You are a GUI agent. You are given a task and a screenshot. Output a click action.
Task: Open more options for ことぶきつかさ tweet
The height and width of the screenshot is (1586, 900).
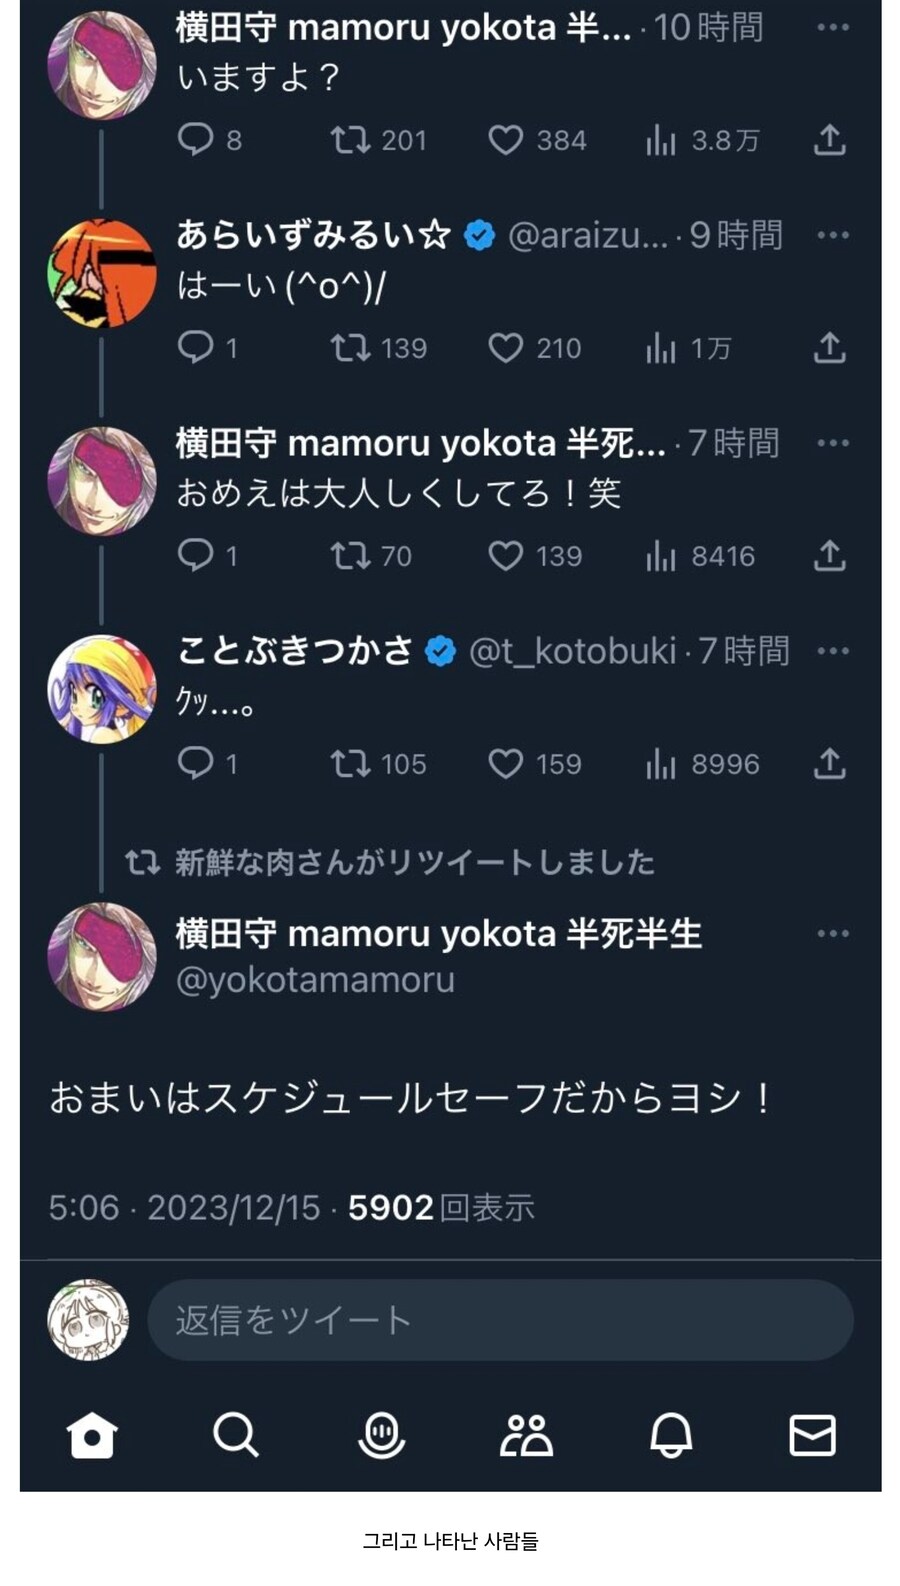coord(832,651)
